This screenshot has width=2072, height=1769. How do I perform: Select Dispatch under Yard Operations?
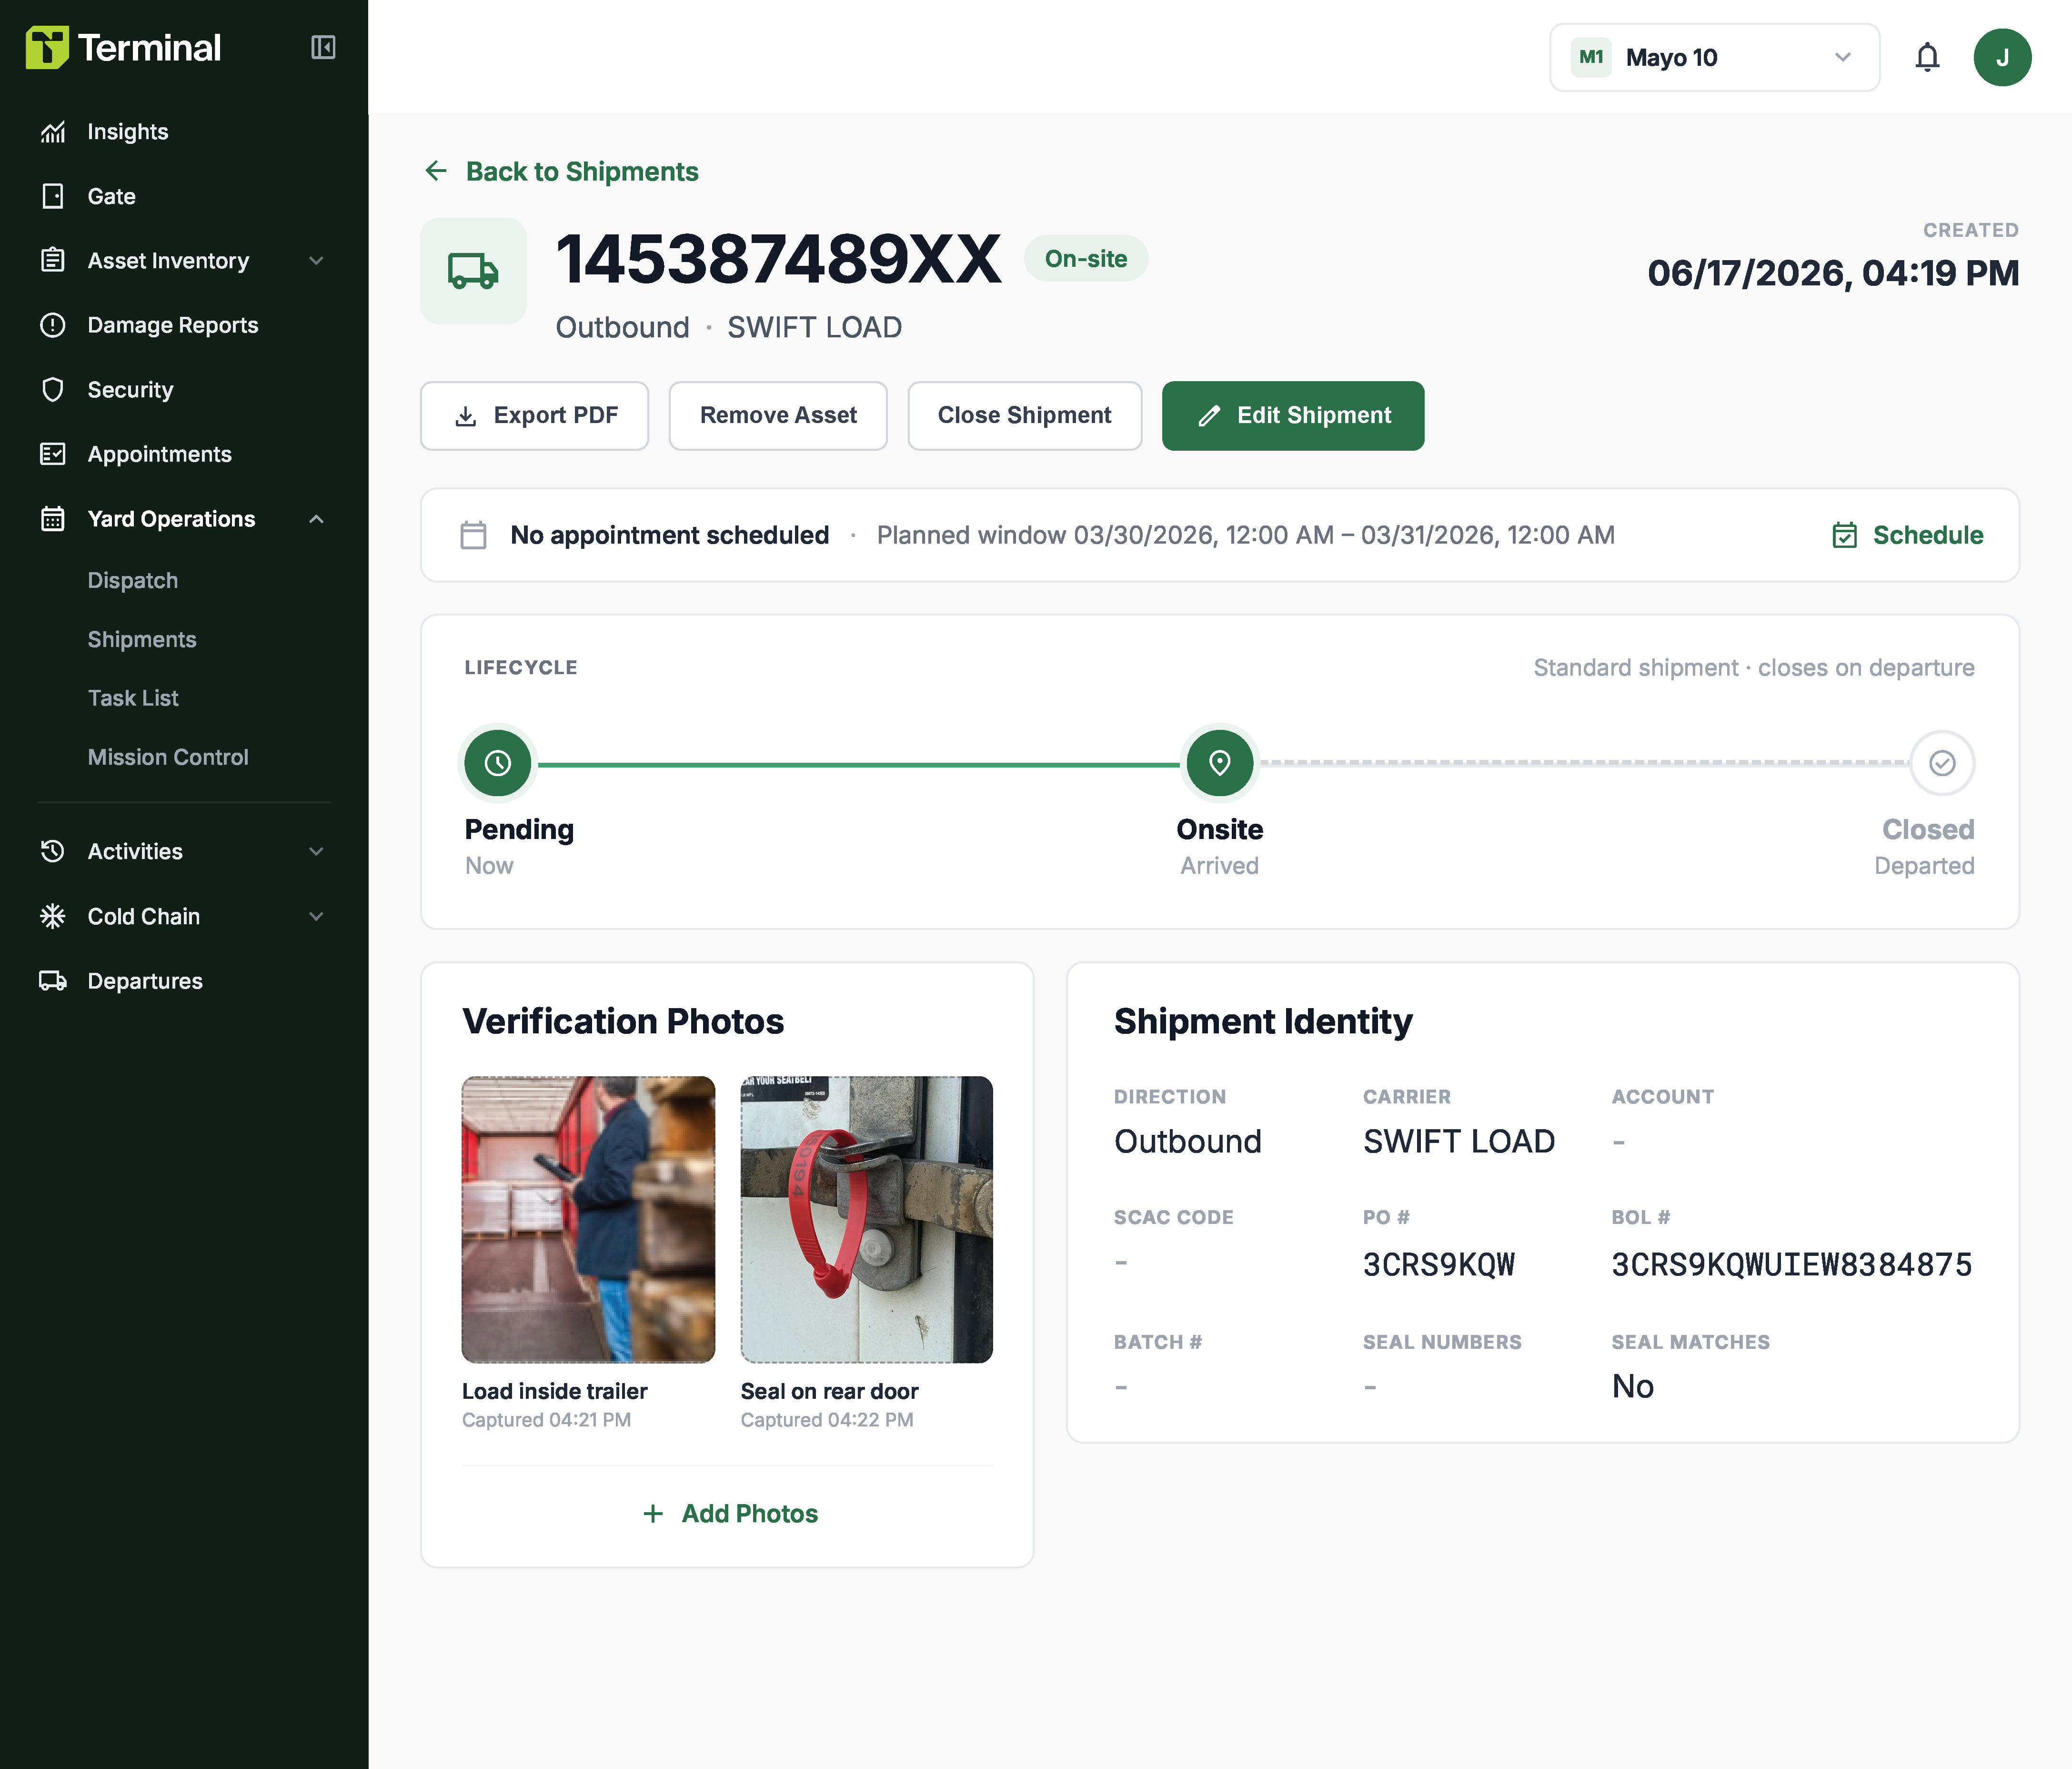click(x=132, y=581)
